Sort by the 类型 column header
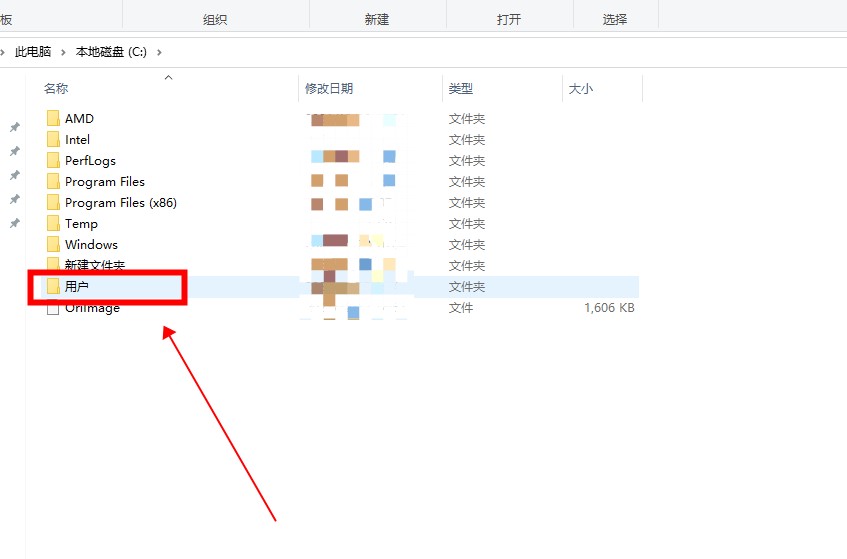 point(460,89)
